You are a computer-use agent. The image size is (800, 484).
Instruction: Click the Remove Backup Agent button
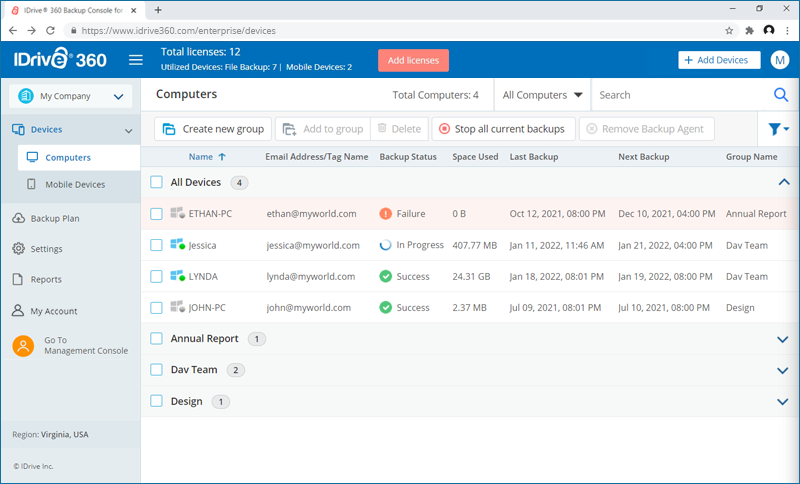(646, 129)
